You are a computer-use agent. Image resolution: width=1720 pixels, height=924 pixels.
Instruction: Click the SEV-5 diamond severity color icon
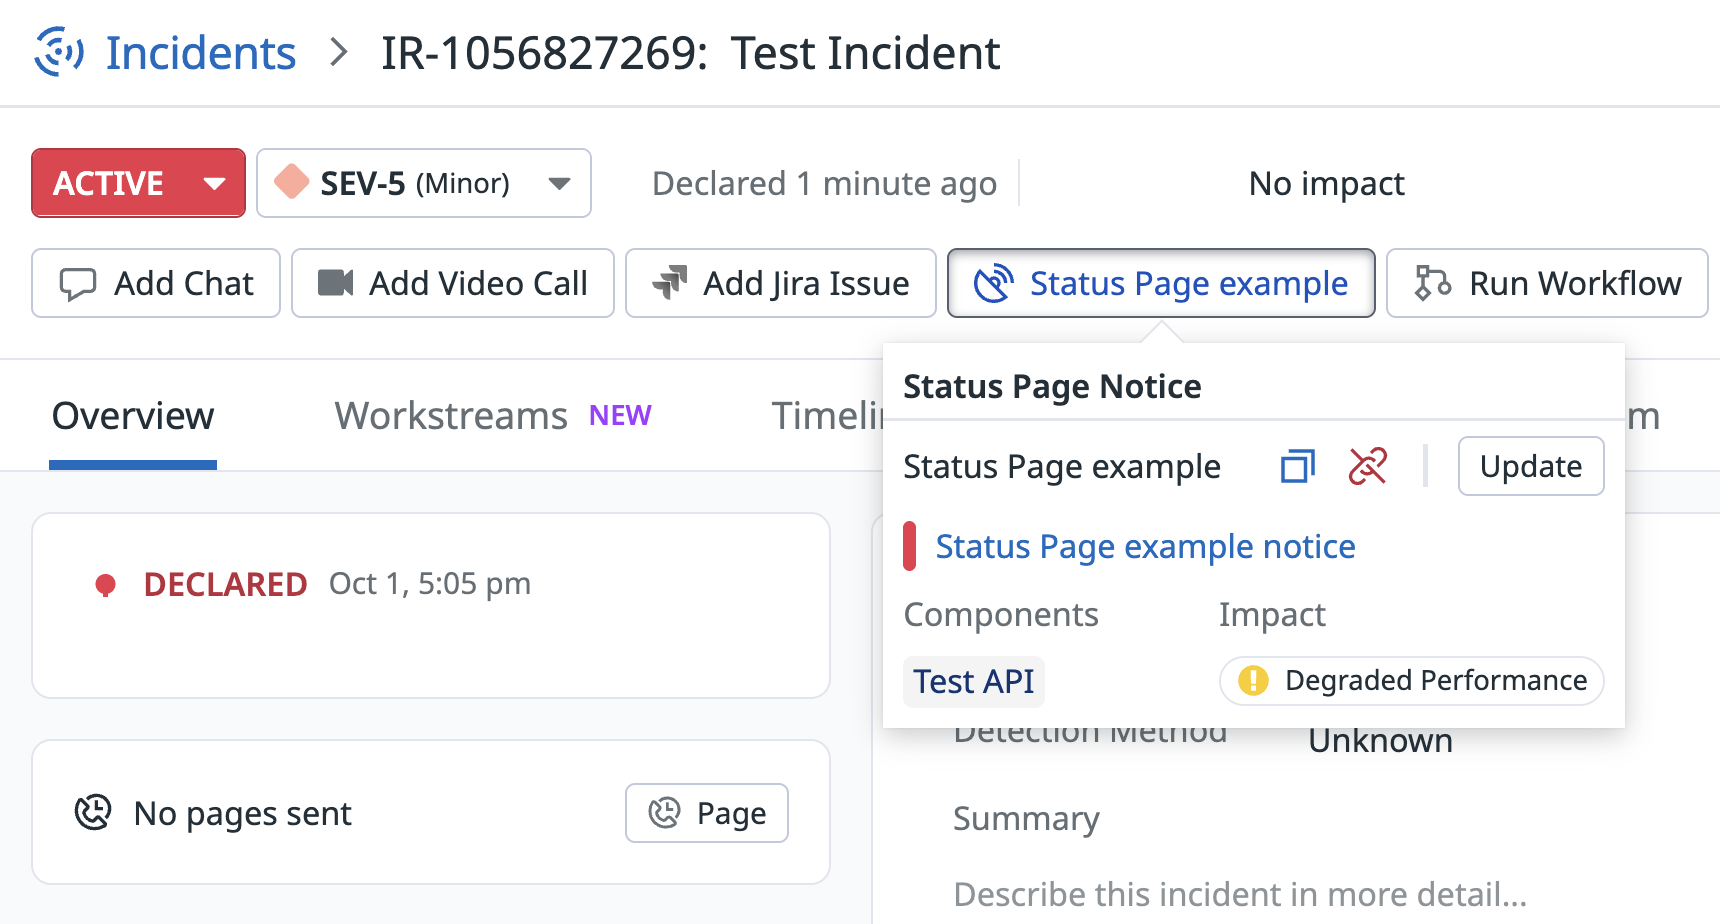(x=291, y=182)
